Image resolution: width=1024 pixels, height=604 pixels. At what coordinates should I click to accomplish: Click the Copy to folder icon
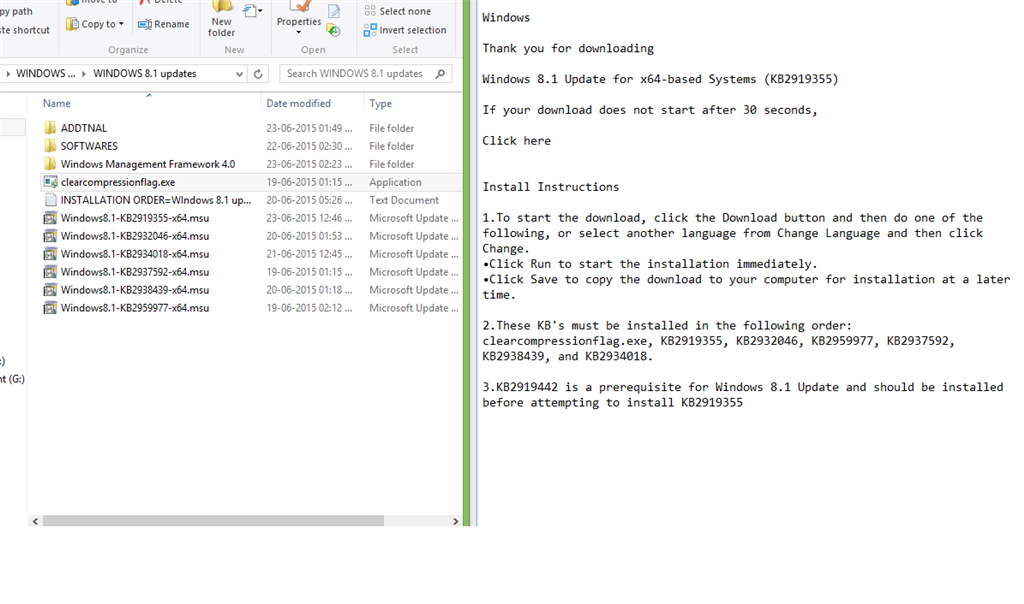pyautogui.click(x=72, y=24)
